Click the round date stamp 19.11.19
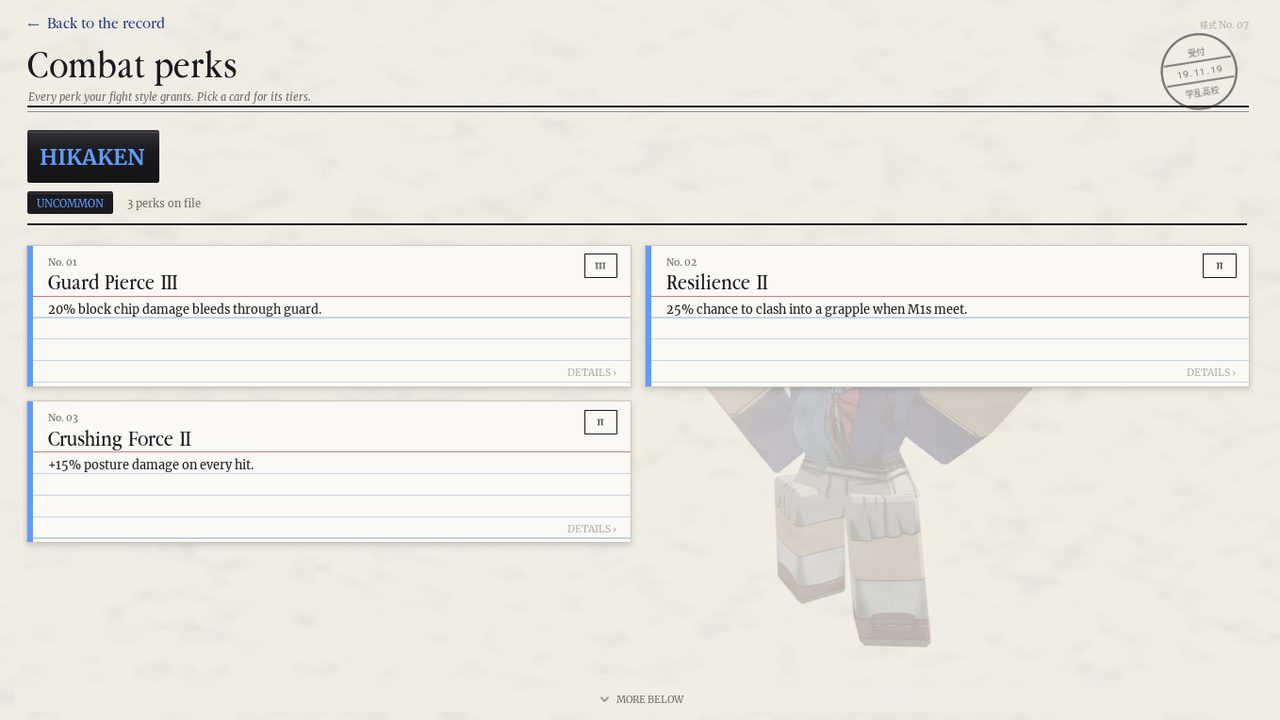1280x720 pixels. coord(1199,72)
